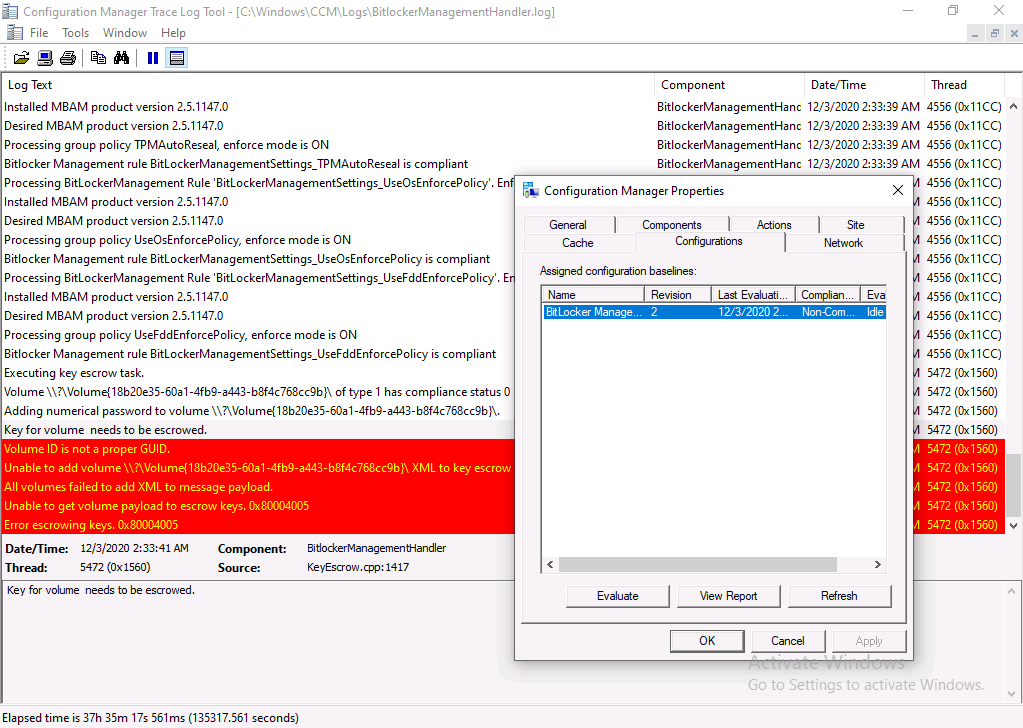This screenshot has height=728, width=1023.
Task: Click the Open on server toolbar icon
Action: click(45, 58)
